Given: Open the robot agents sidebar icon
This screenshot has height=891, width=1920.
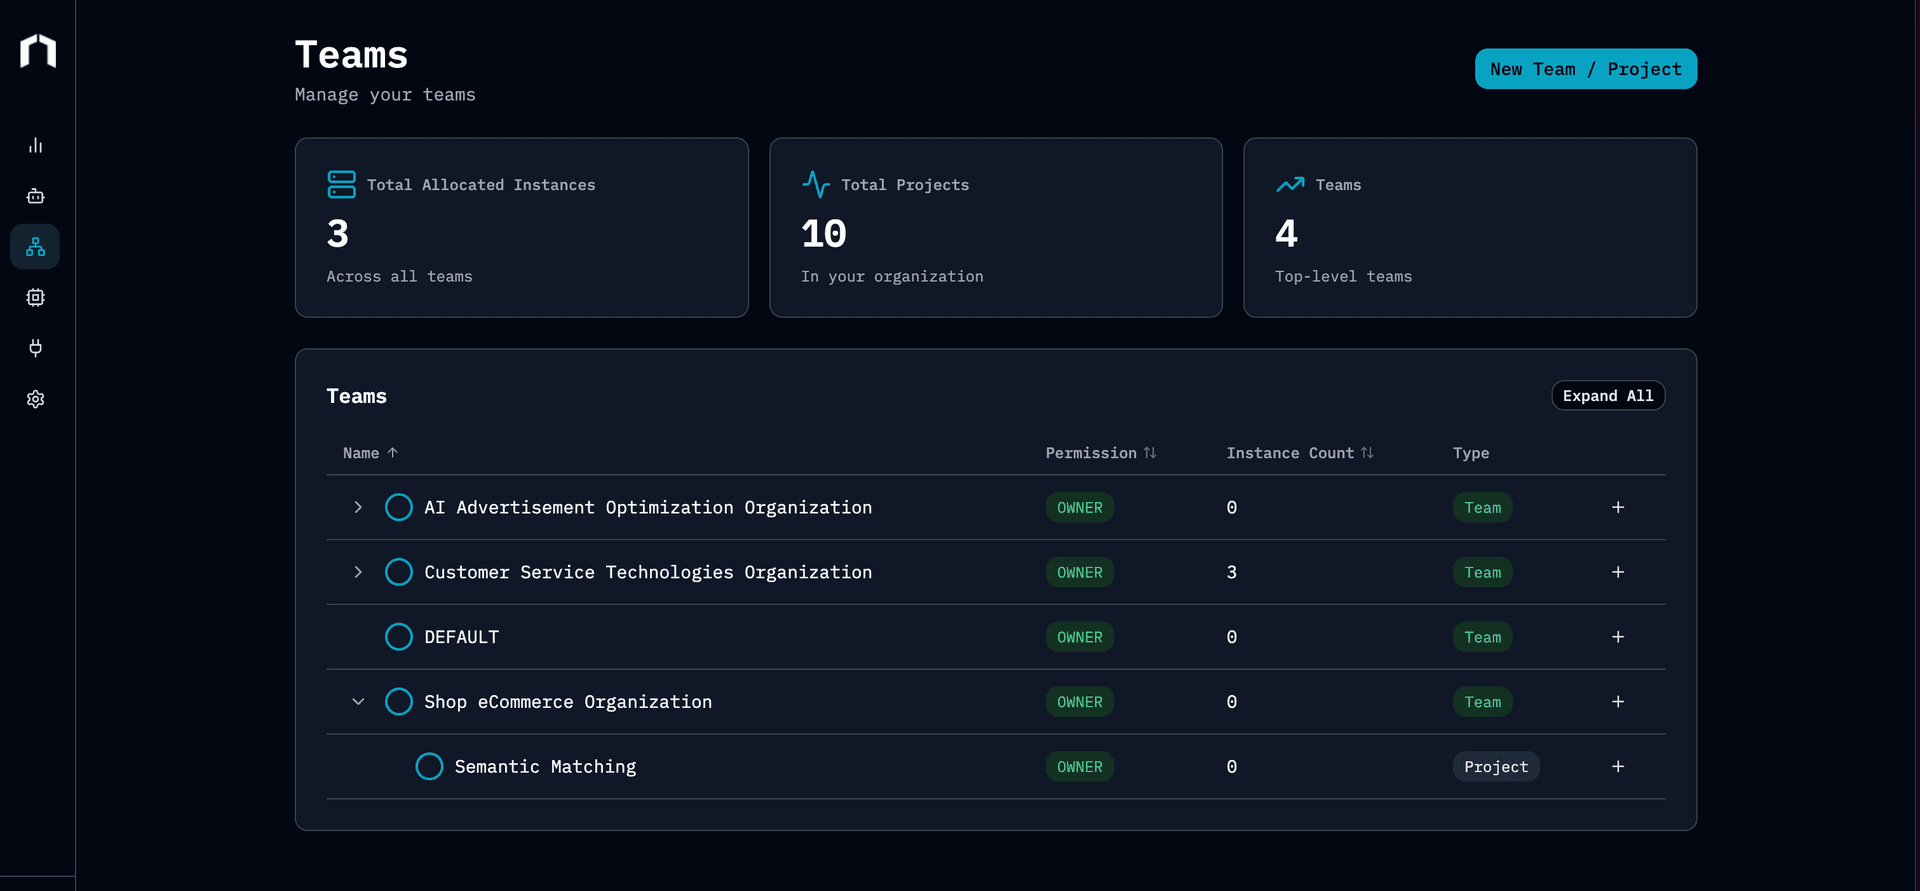Looking at the screenshot, I should pos(35,196).
